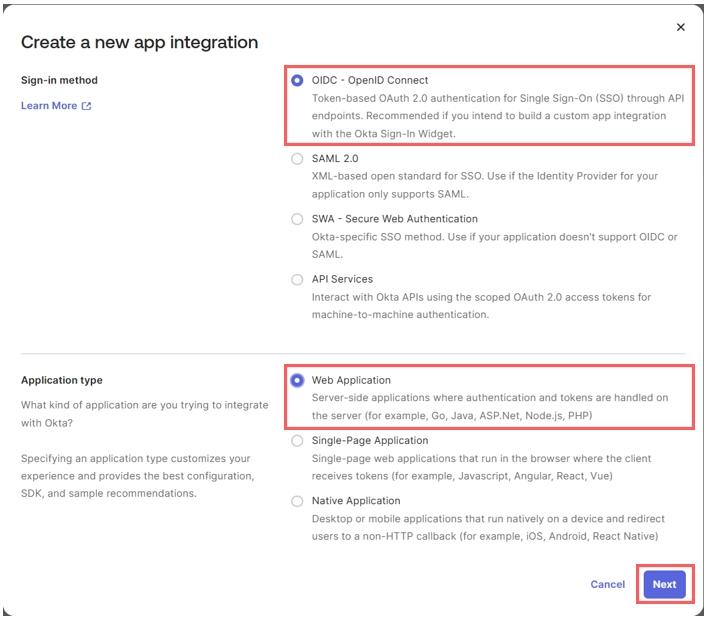This screenshot has width=707, height=619.
Task: Click the Next button
Action: 665,584
